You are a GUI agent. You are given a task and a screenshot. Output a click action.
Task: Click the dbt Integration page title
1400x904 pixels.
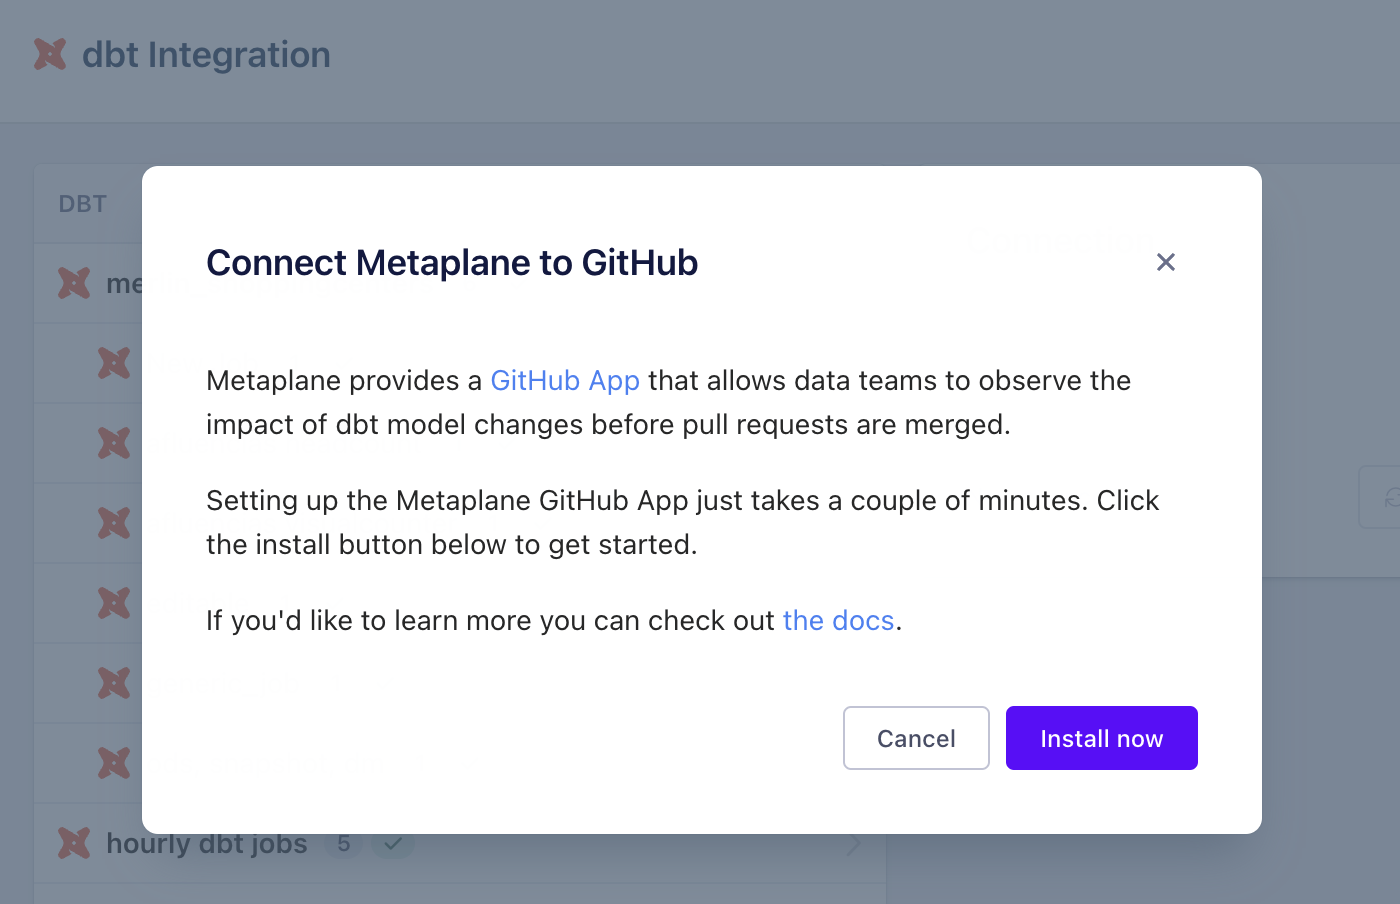(206, 55)
